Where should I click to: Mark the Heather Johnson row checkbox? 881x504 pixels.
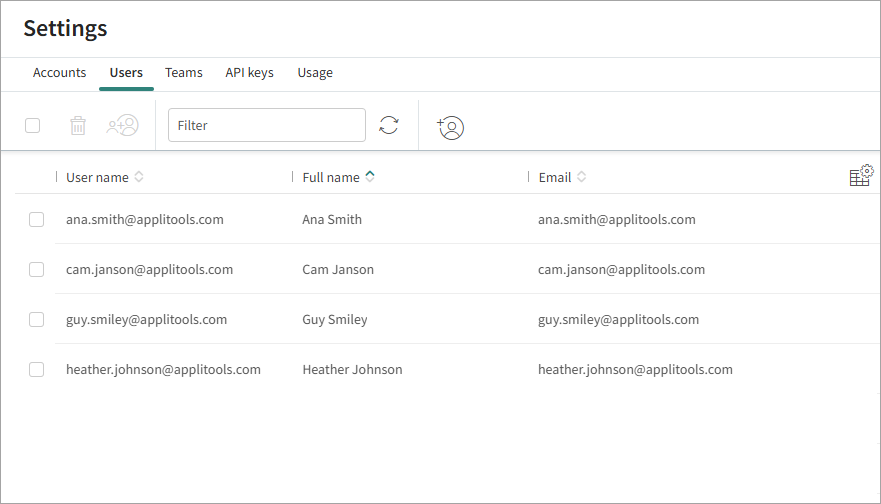[x=37, y=370]
